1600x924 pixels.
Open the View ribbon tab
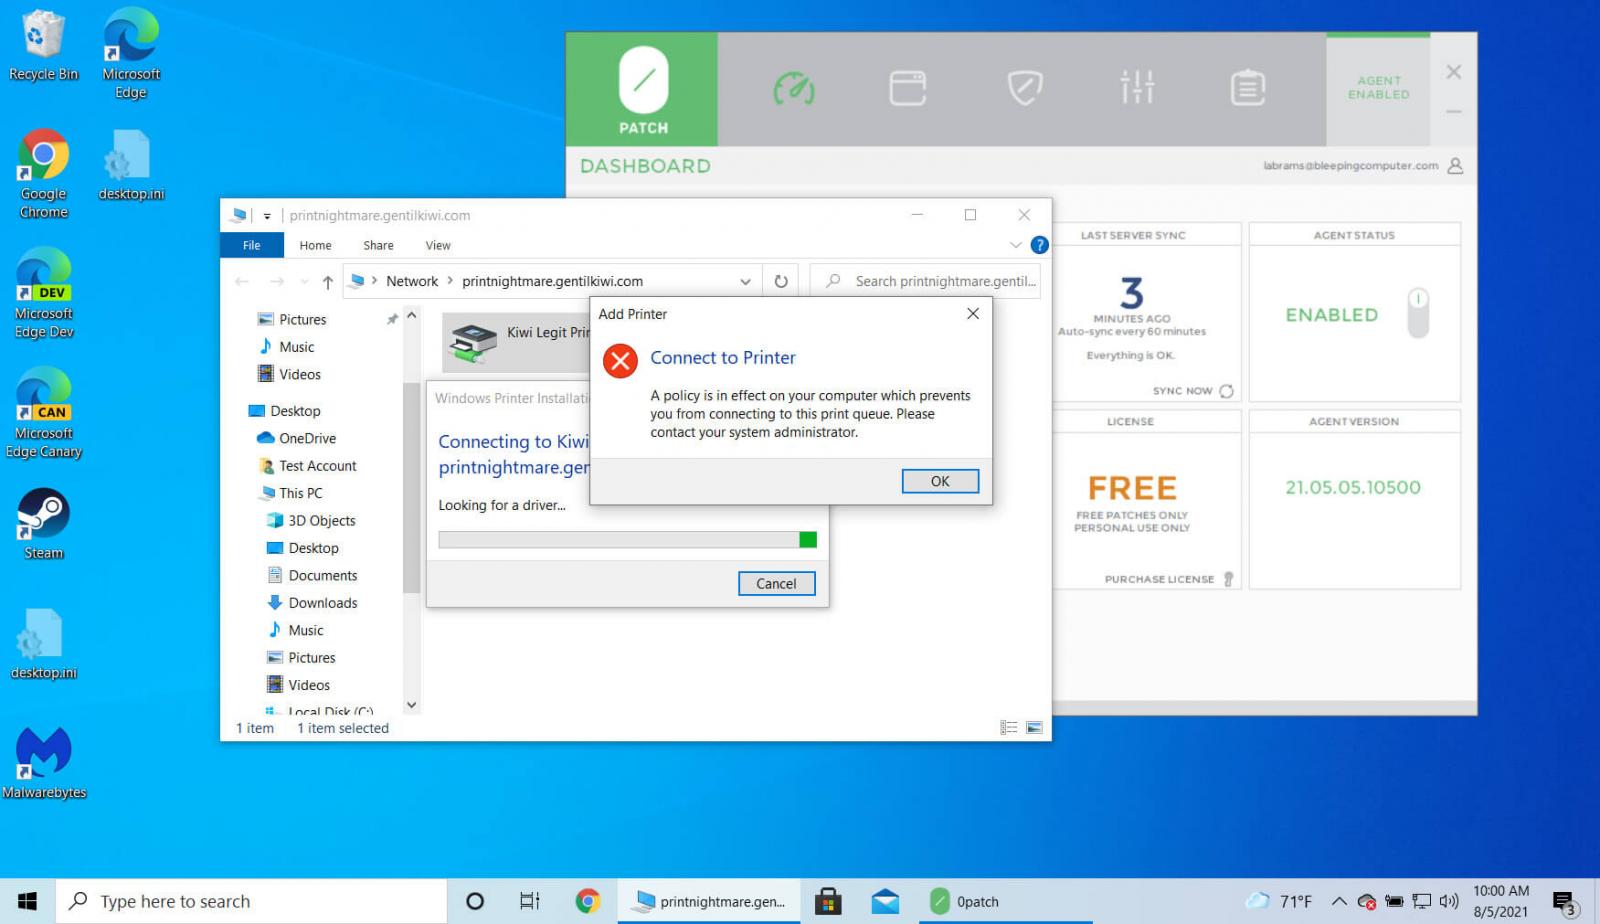pyautogui.click(x=438, y=245)
